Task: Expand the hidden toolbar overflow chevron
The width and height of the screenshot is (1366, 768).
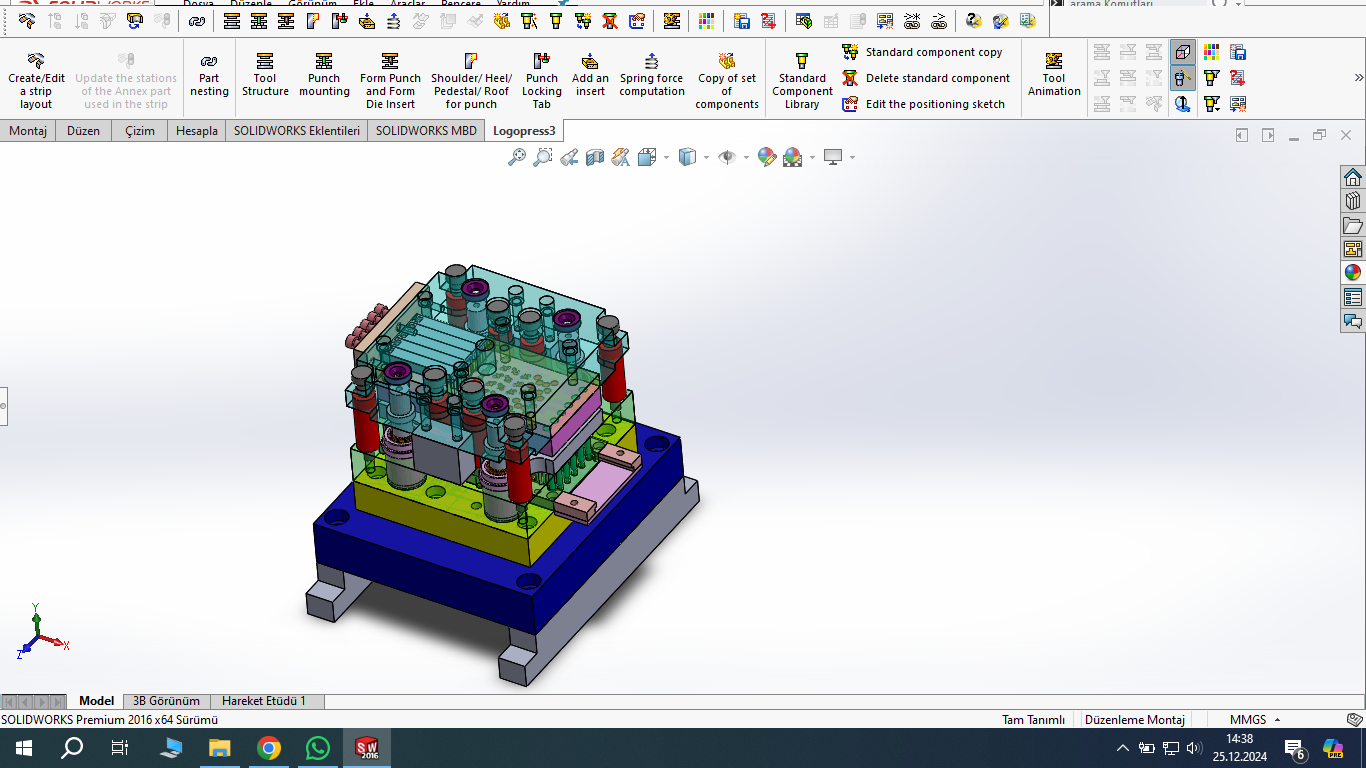Action: [1358, 78]
